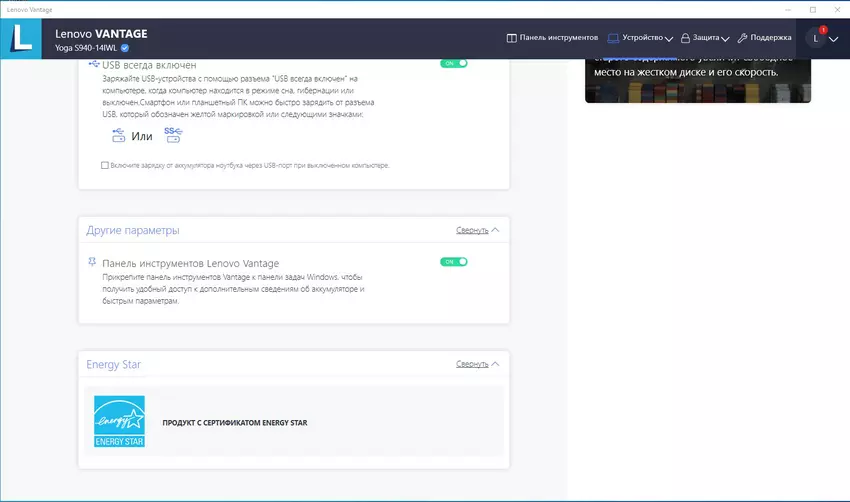Click the pin icon beside Панель инструментов Lenovo Vantage
This screenshot has width=850, height=502.
coord(92,262)
